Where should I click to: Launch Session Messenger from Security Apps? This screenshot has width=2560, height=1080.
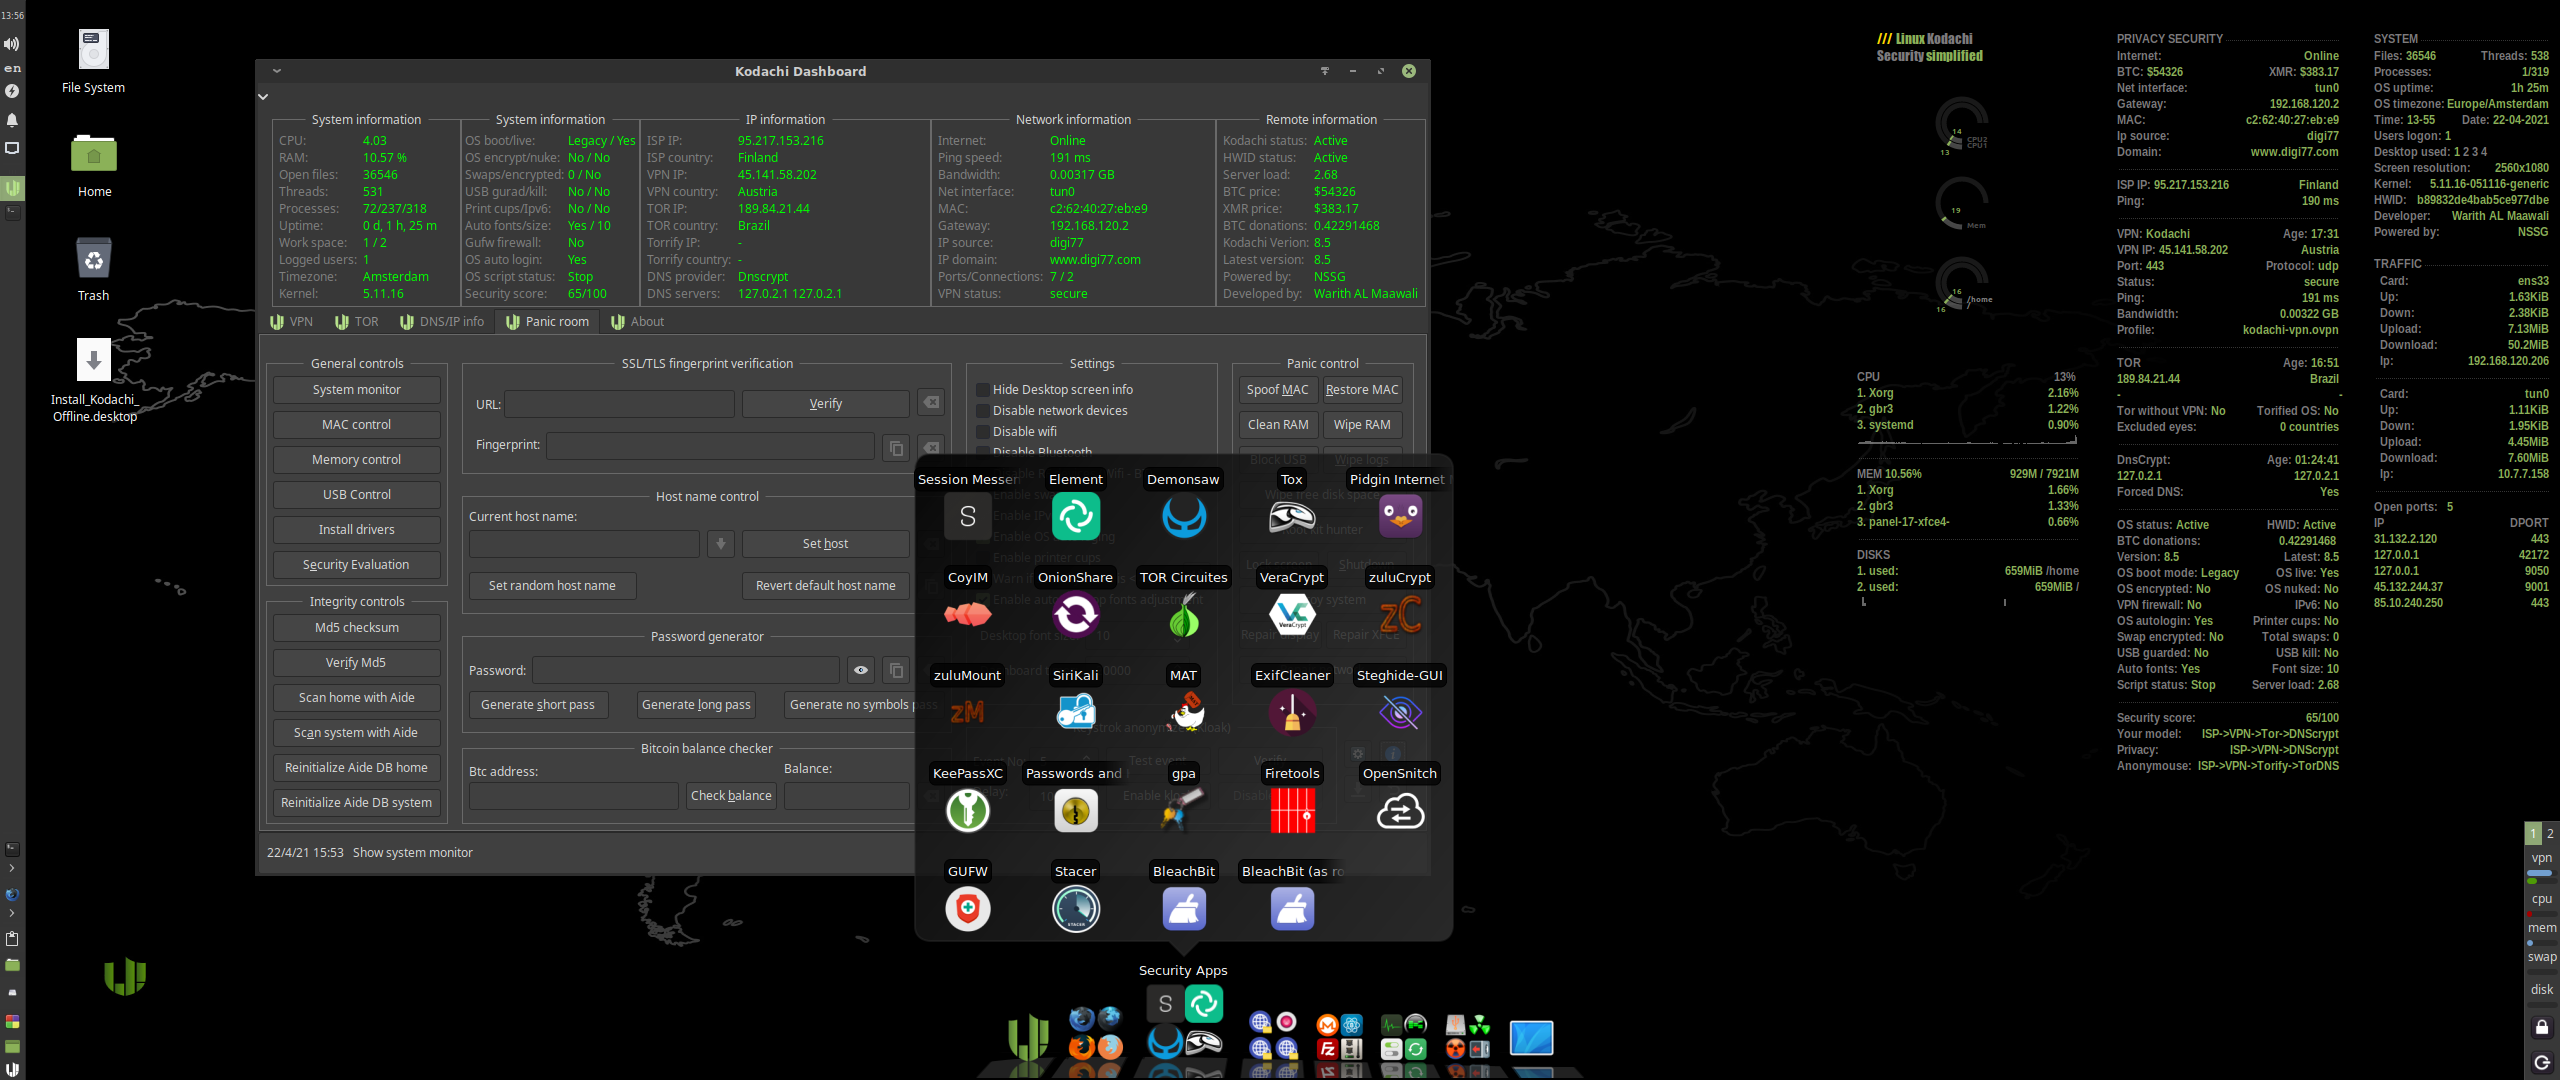tap(967, 516)
